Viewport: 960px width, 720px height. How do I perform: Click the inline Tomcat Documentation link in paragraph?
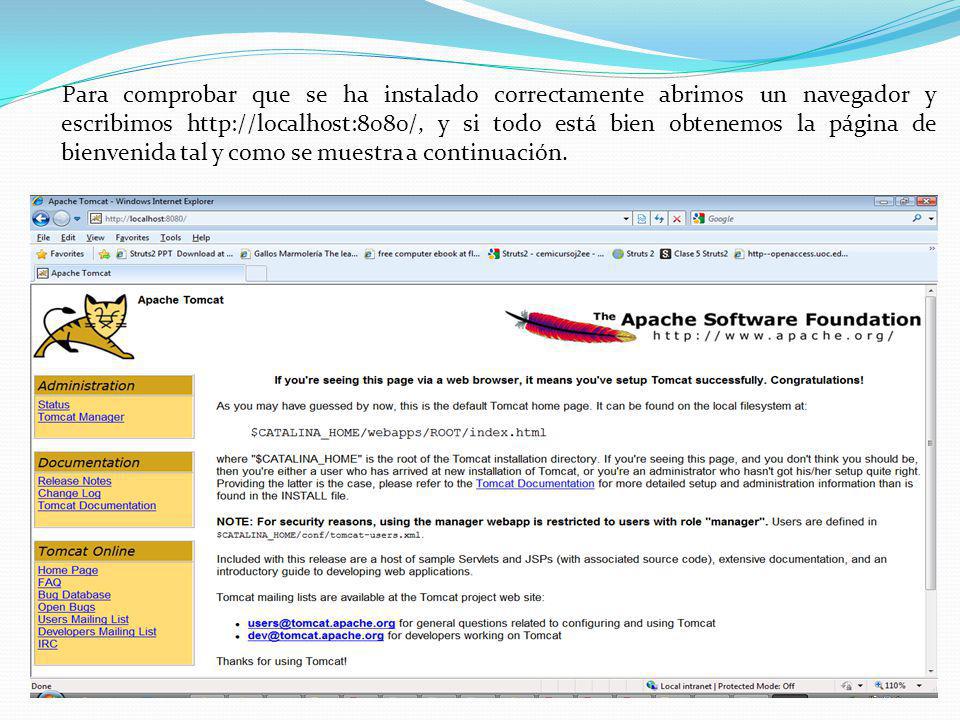535,484
